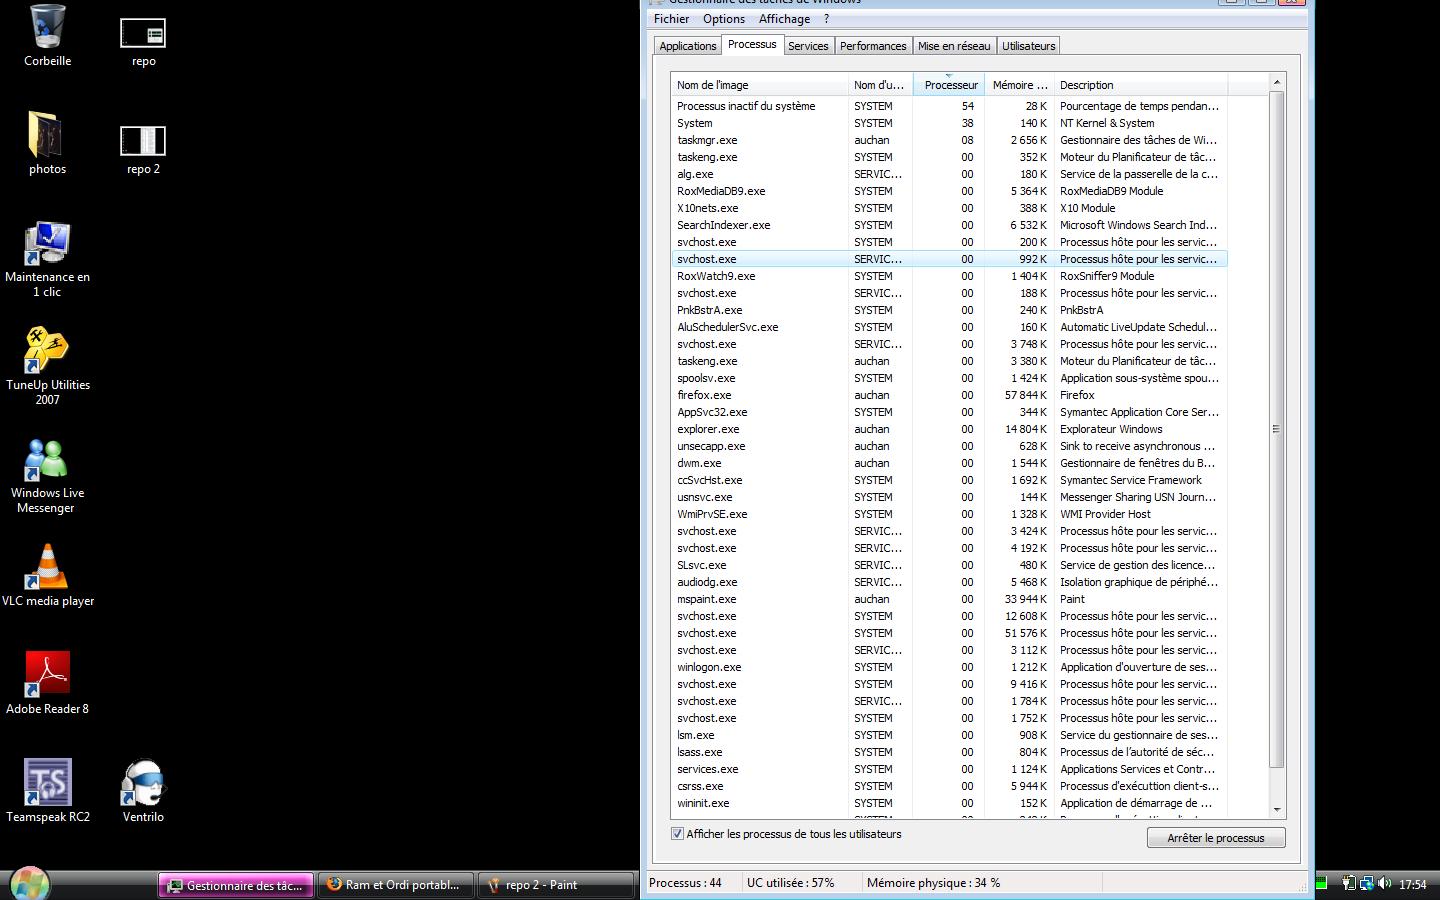Switch to the Performances tab
Screen dimensions: 1440x900
[873, 46]
